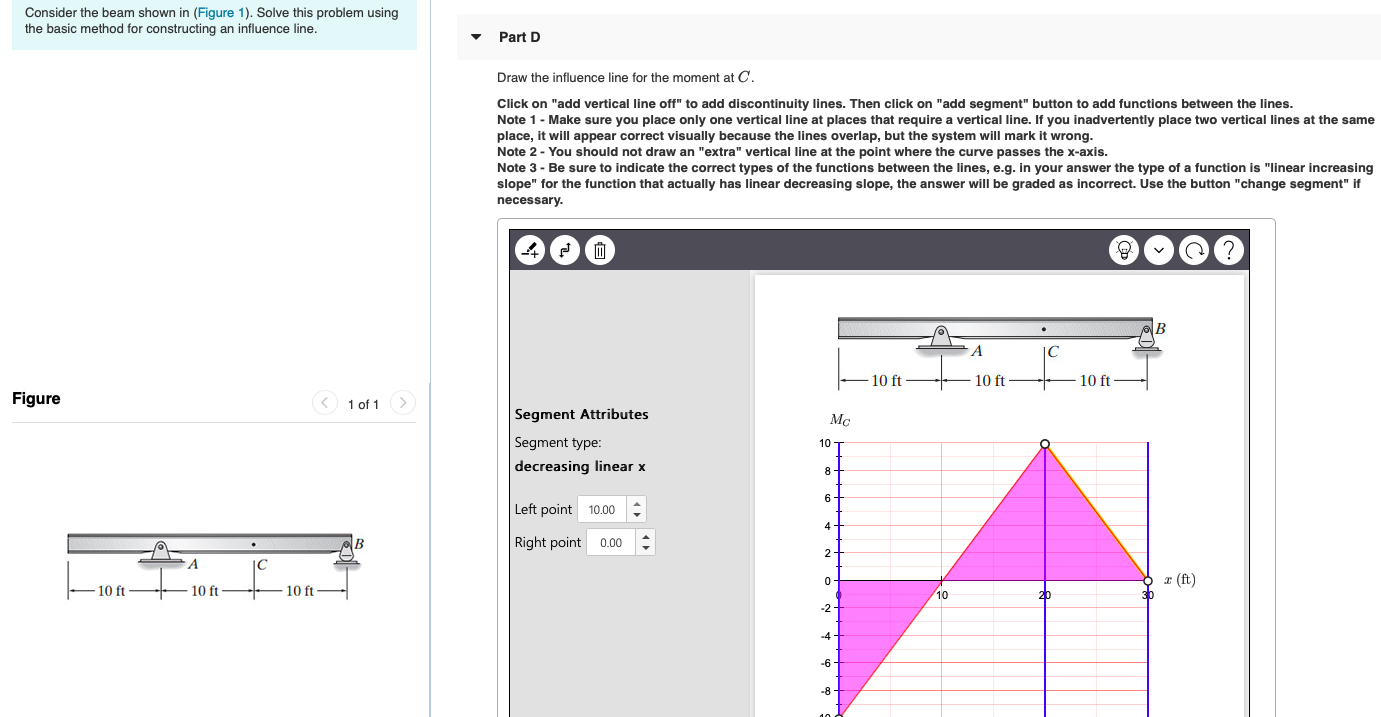Click the open point at x equals 30
The image size is (1381, 717).
(x=1147, y=580)
